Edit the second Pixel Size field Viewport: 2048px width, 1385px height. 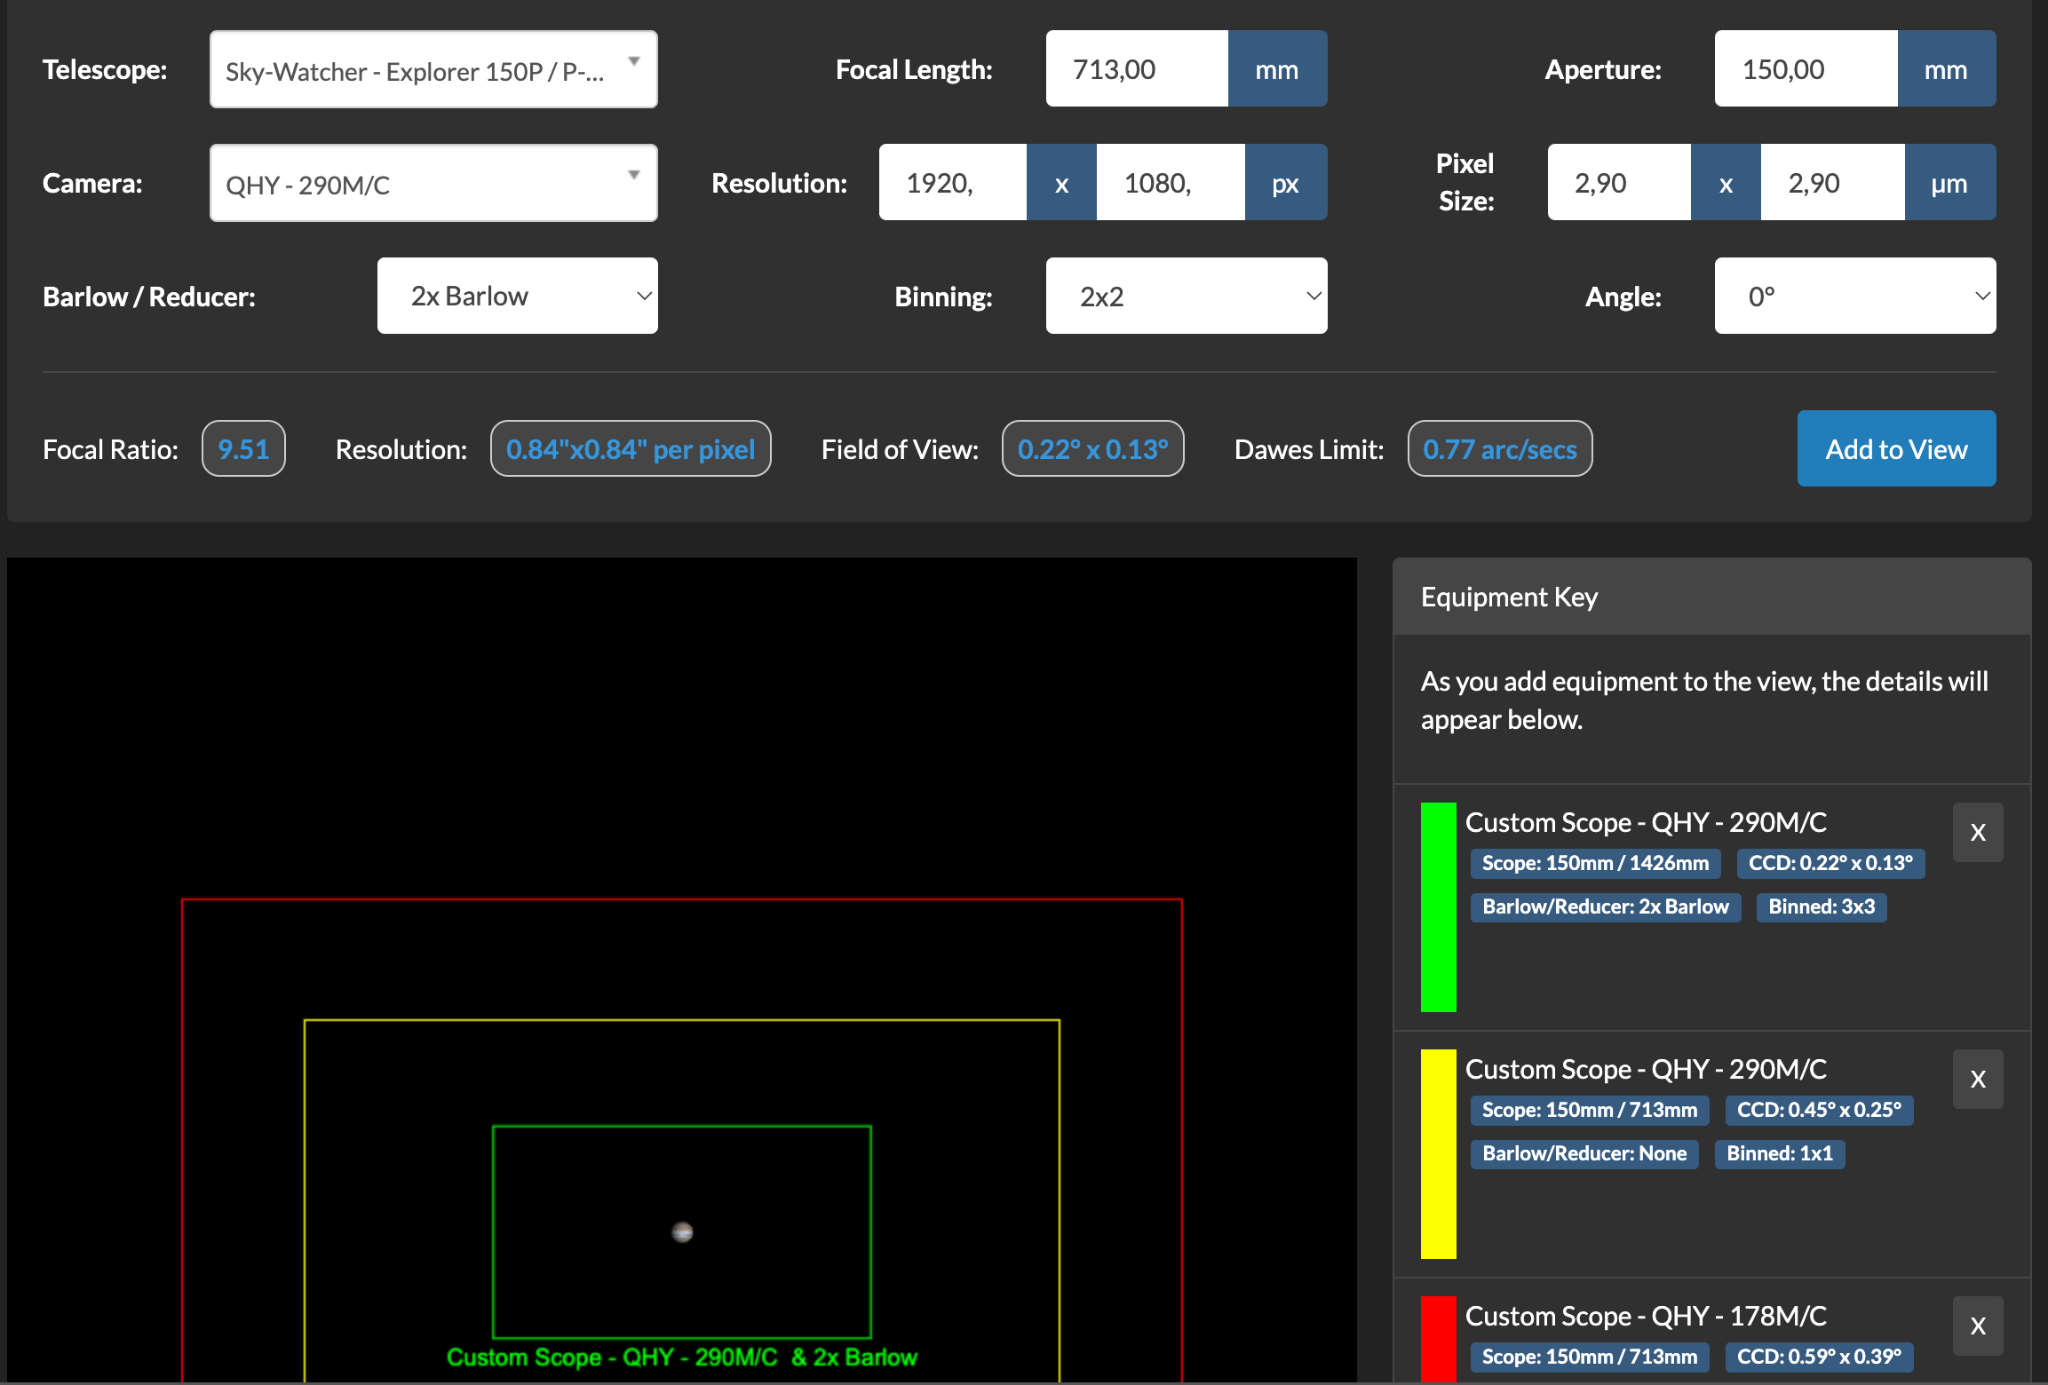click(x=1833, y=183)
